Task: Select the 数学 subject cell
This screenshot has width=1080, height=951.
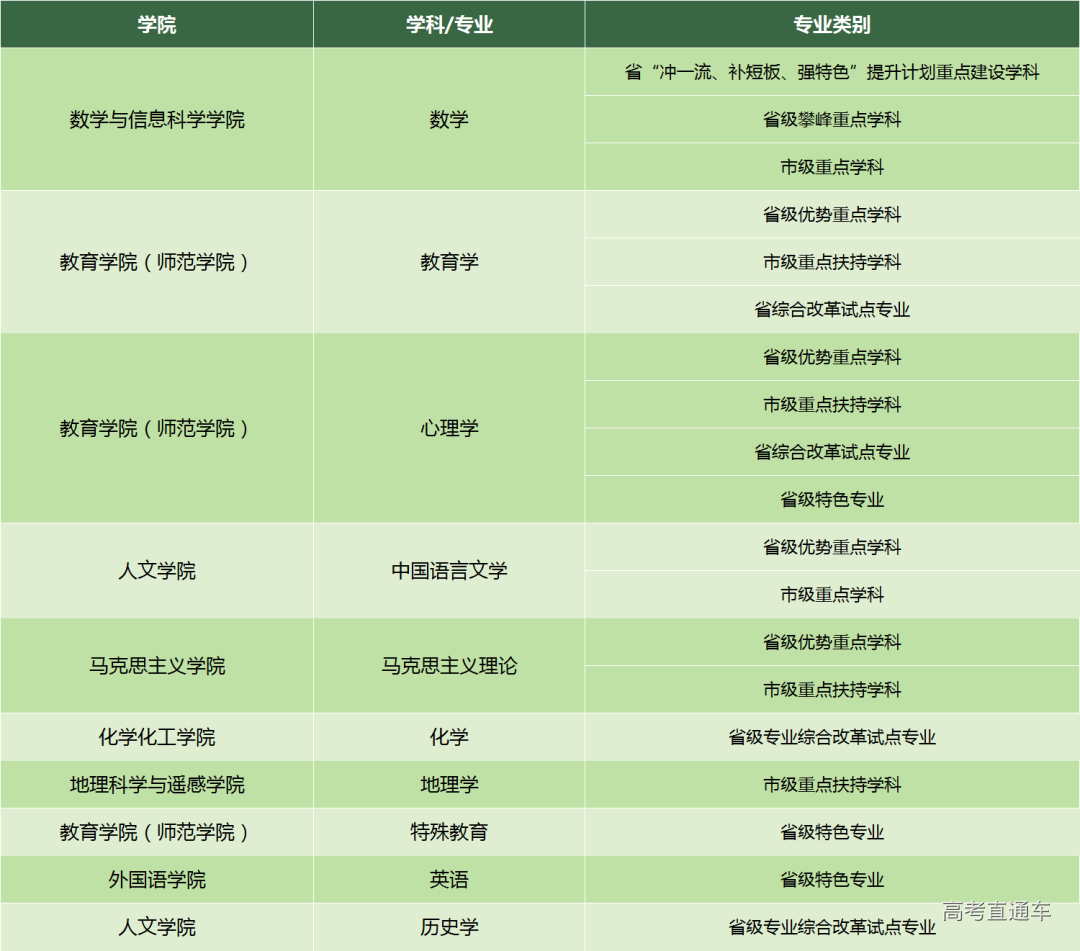Action: click(449, 120)
